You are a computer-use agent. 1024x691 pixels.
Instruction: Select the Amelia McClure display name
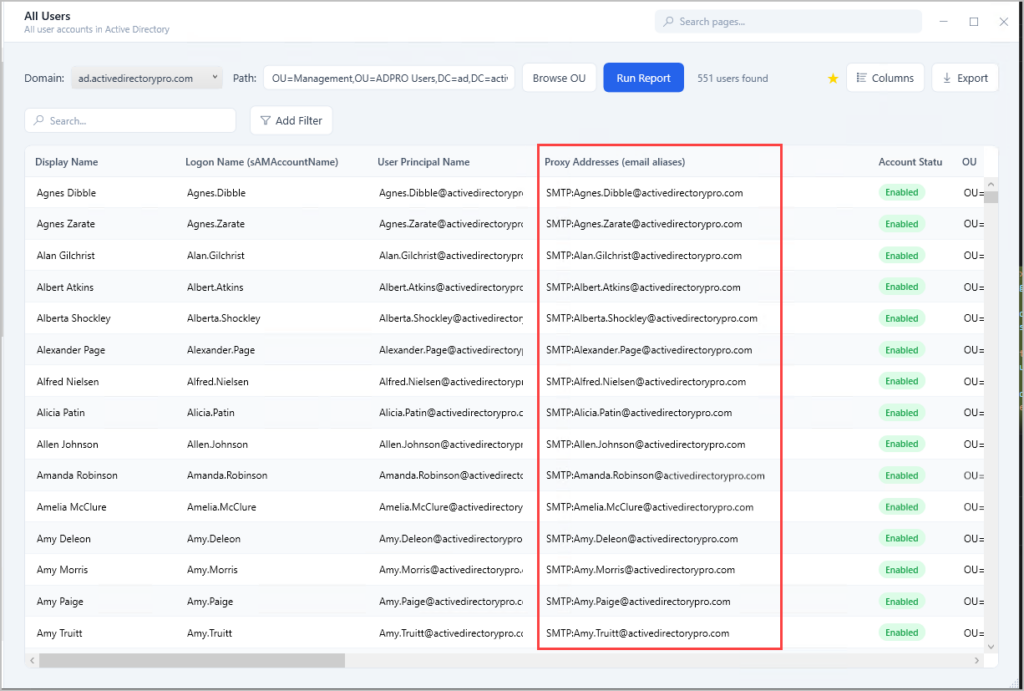click(71, 507)
